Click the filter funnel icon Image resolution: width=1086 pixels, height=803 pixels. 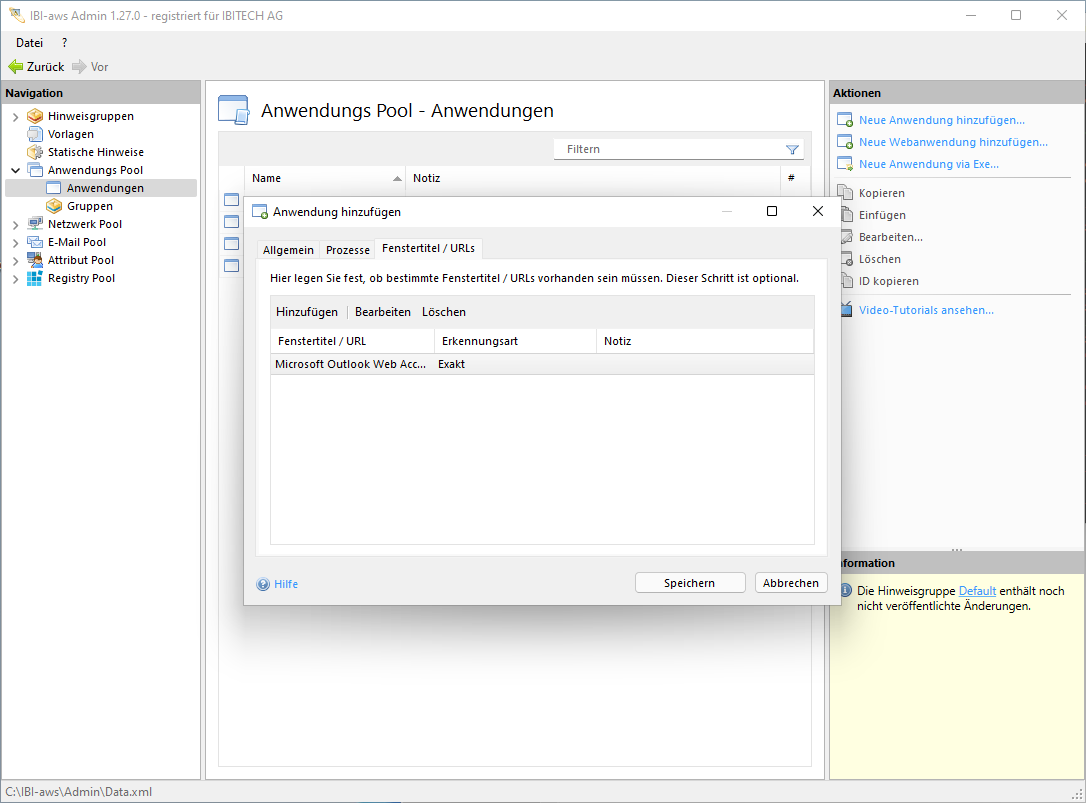[792, 150]
